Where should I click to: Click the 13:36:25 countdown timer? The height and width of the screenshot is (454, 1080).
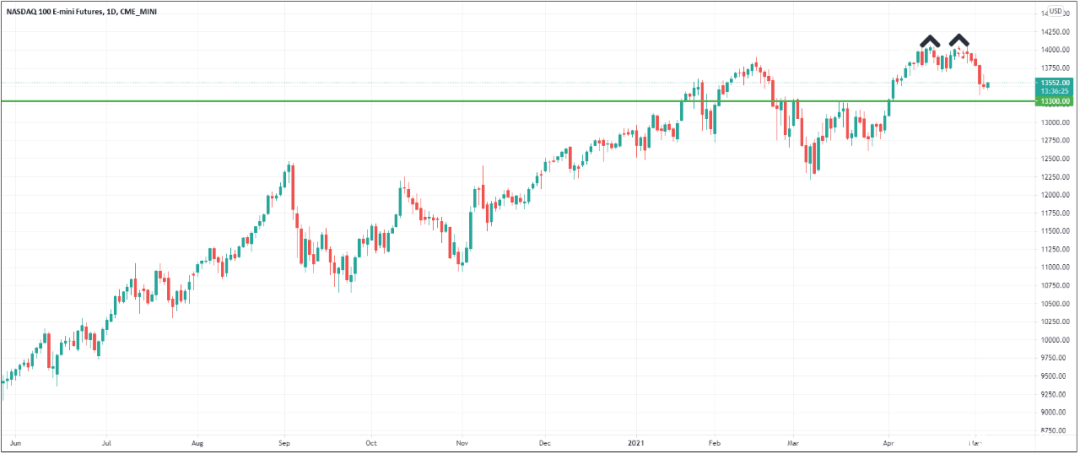click(1055, 91)
